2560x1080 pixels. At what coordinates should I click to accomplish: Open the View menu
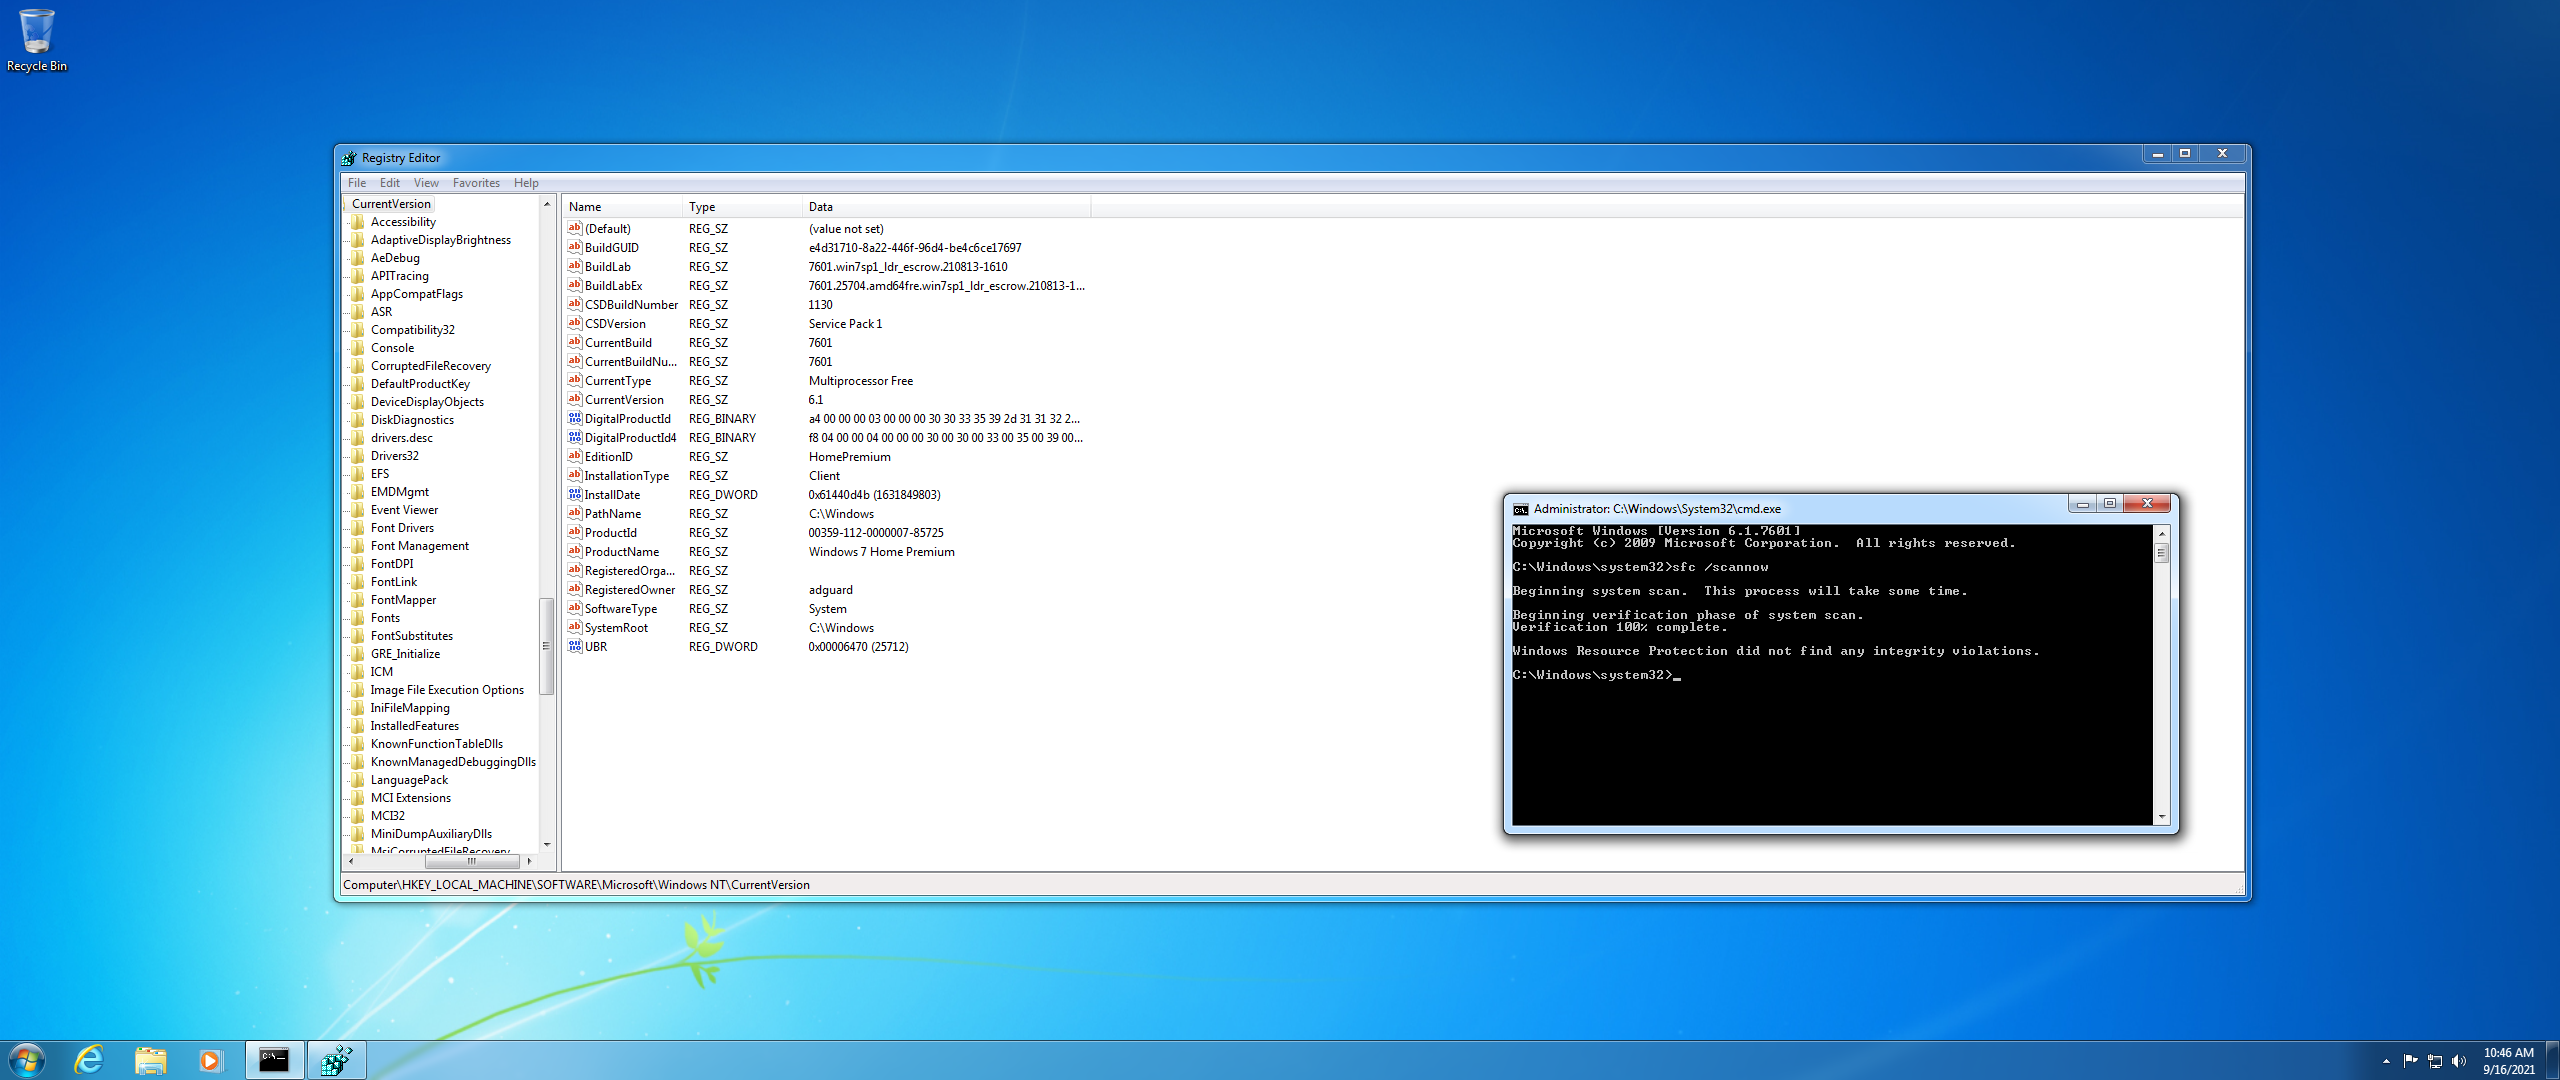(x=426, y=183)
